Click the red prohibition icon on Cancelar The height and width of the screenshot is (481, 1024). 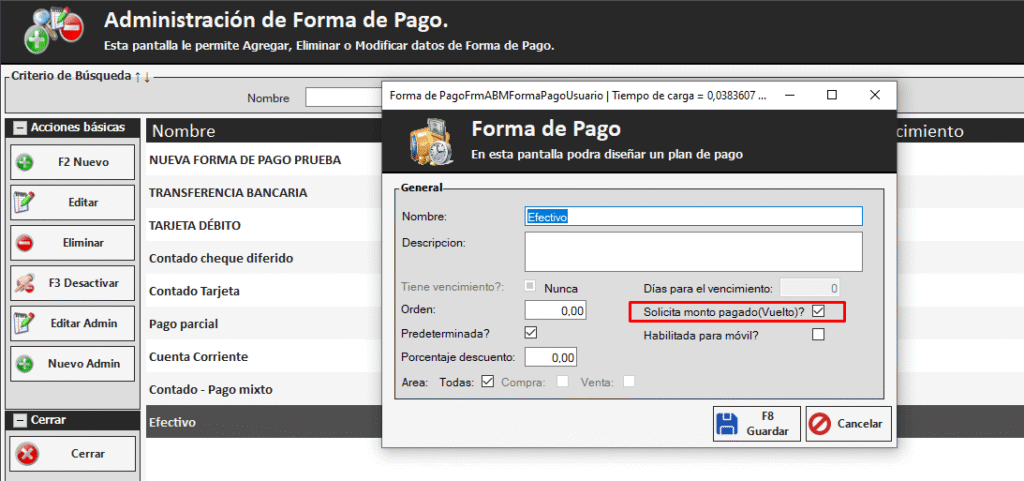coord(821,424)
